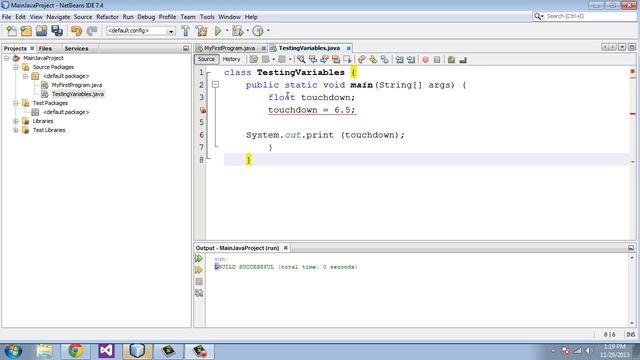
Task: Open the Run Project dropdown arrow
Action: (x=227, y=31)
